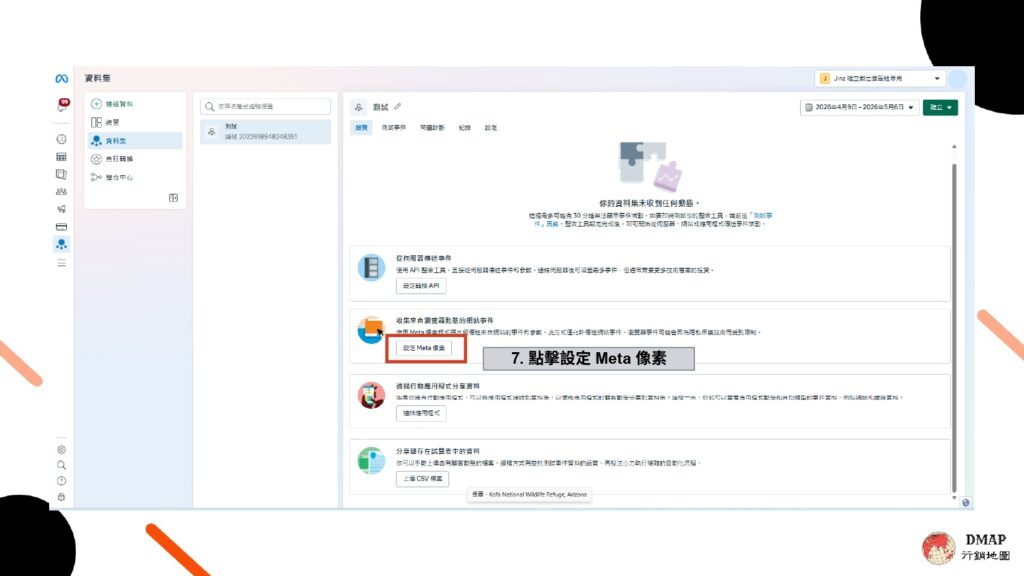Select 測試 dataset row in list
This screenshot has height=576, width=1024.
[265, 131]
